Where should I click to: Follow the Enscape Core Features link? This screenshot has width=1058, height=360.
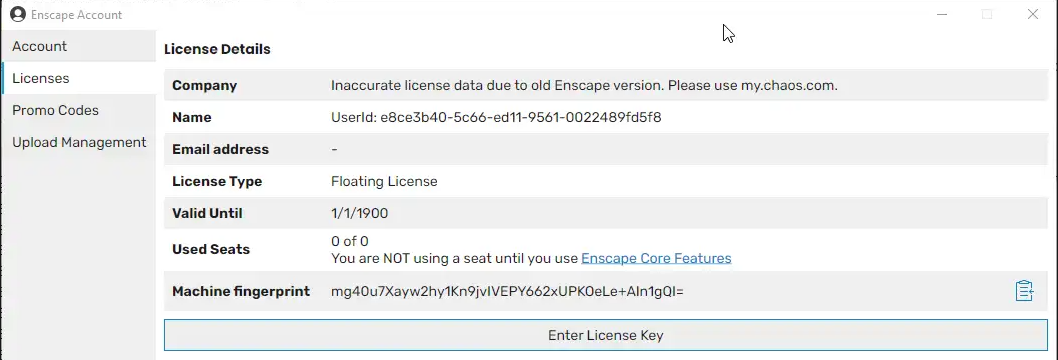pos(656,258)
